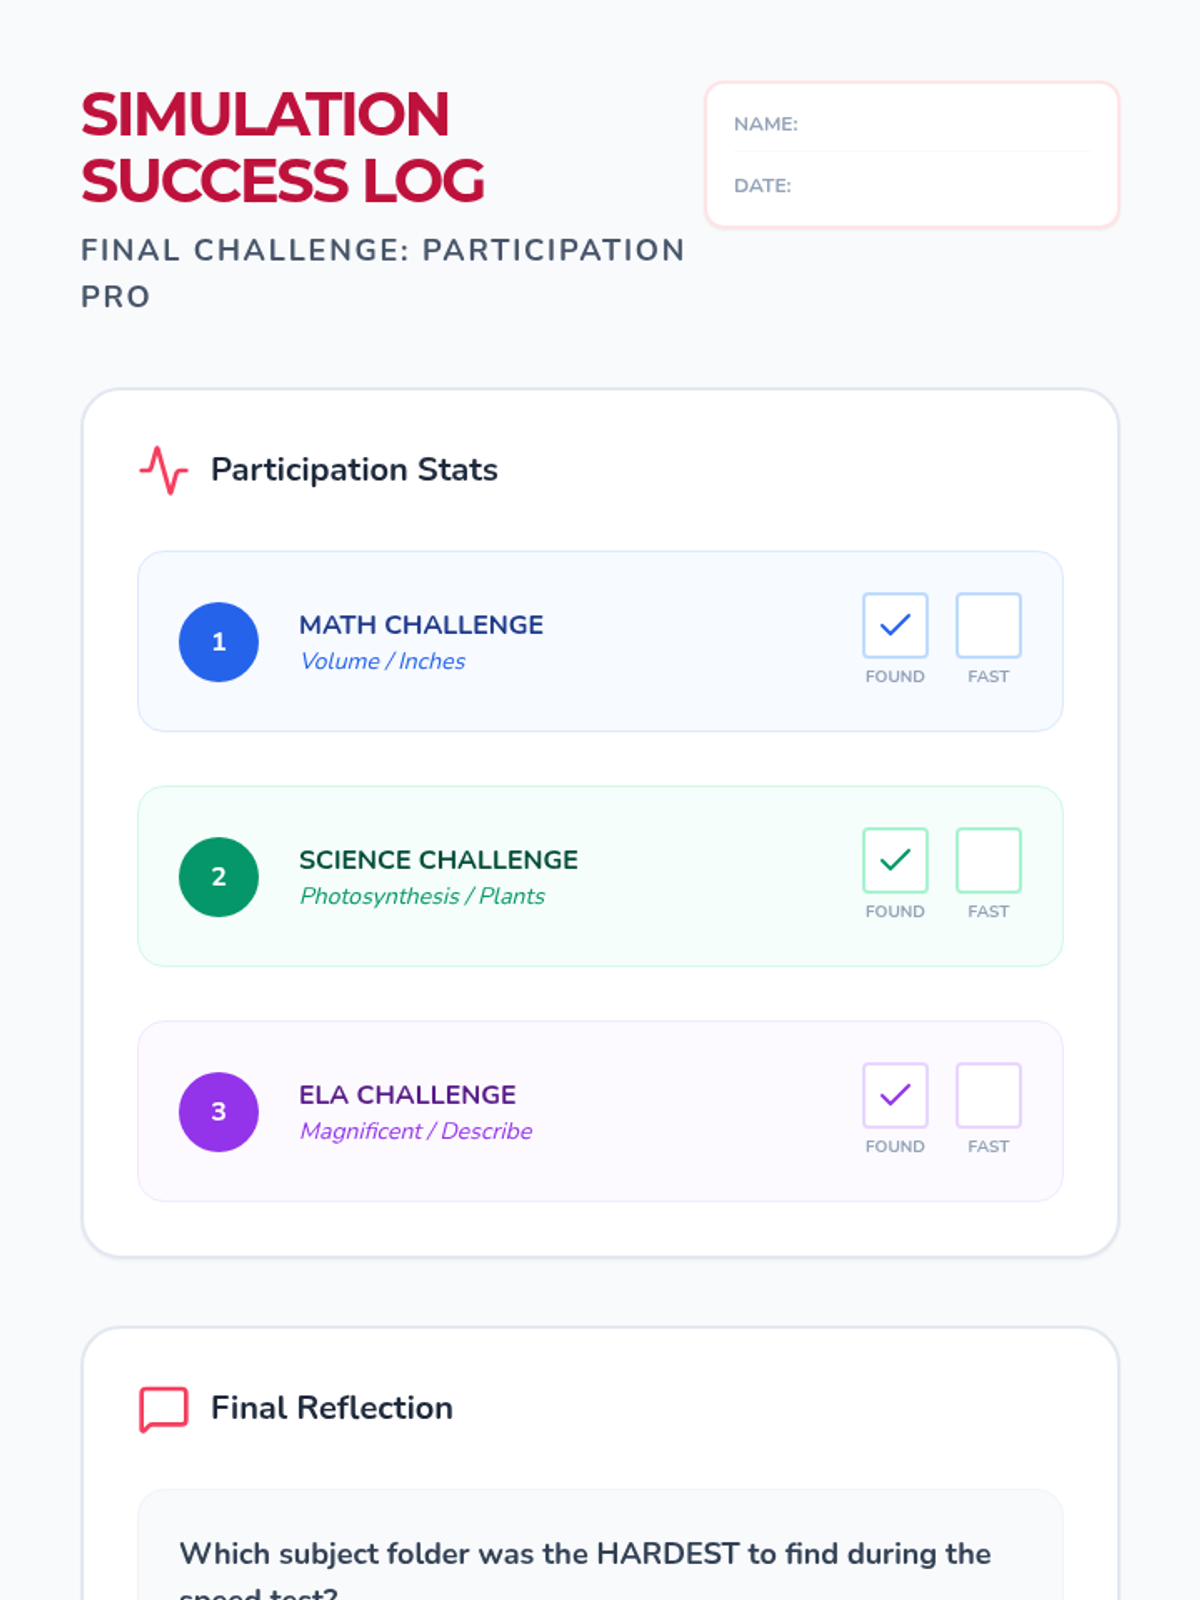Click the speech bubble icon beside Final Reflection
This screenshot has height=1600, width=1200.
164,1409
